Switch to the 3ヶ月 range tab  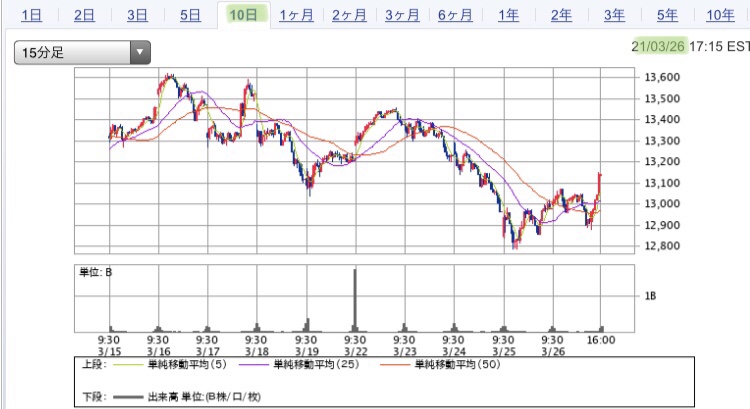(x=403, y=15)
